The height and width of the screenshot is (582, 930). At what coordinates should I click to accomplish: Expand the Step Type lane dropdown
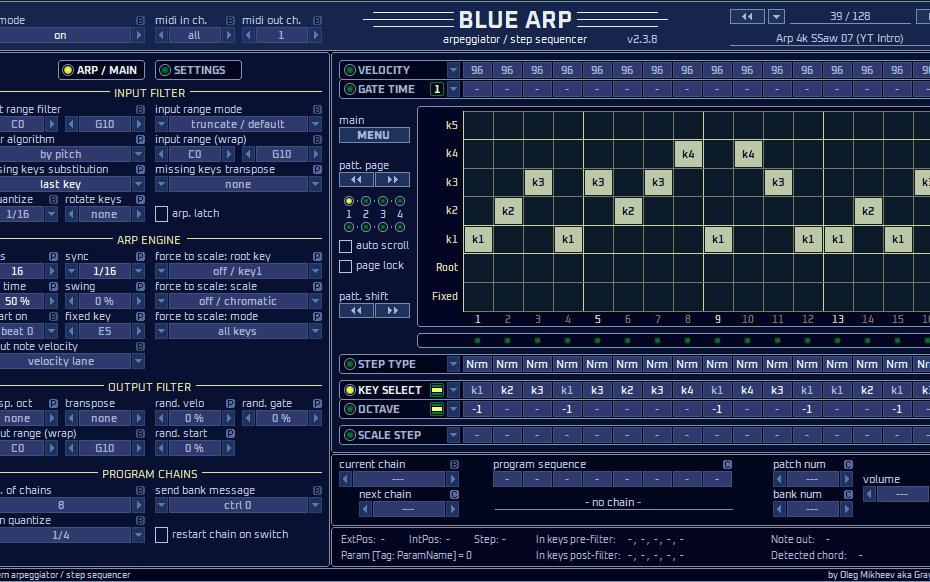pyautogui.click(x=454, y=364)
